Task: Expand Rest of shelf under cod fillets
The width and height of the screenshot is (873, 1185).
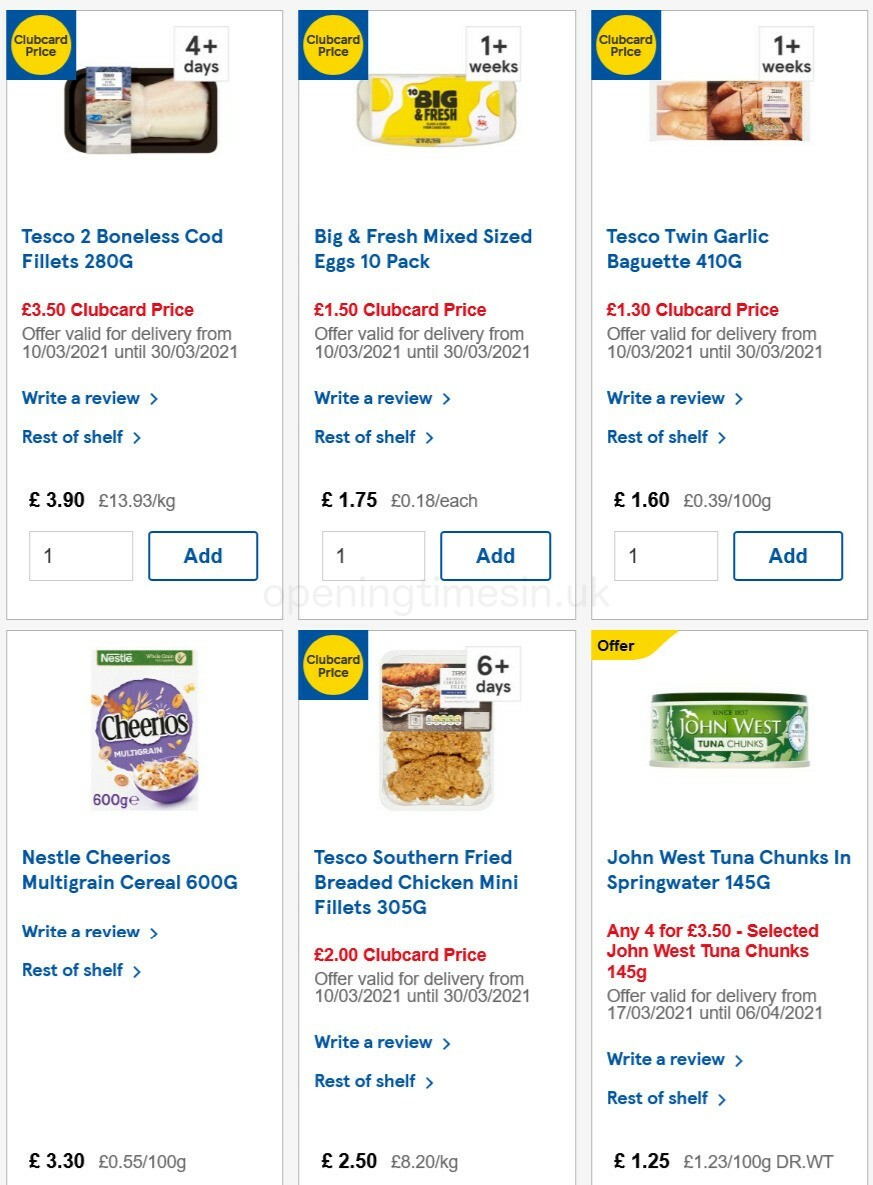Action: 73,437
